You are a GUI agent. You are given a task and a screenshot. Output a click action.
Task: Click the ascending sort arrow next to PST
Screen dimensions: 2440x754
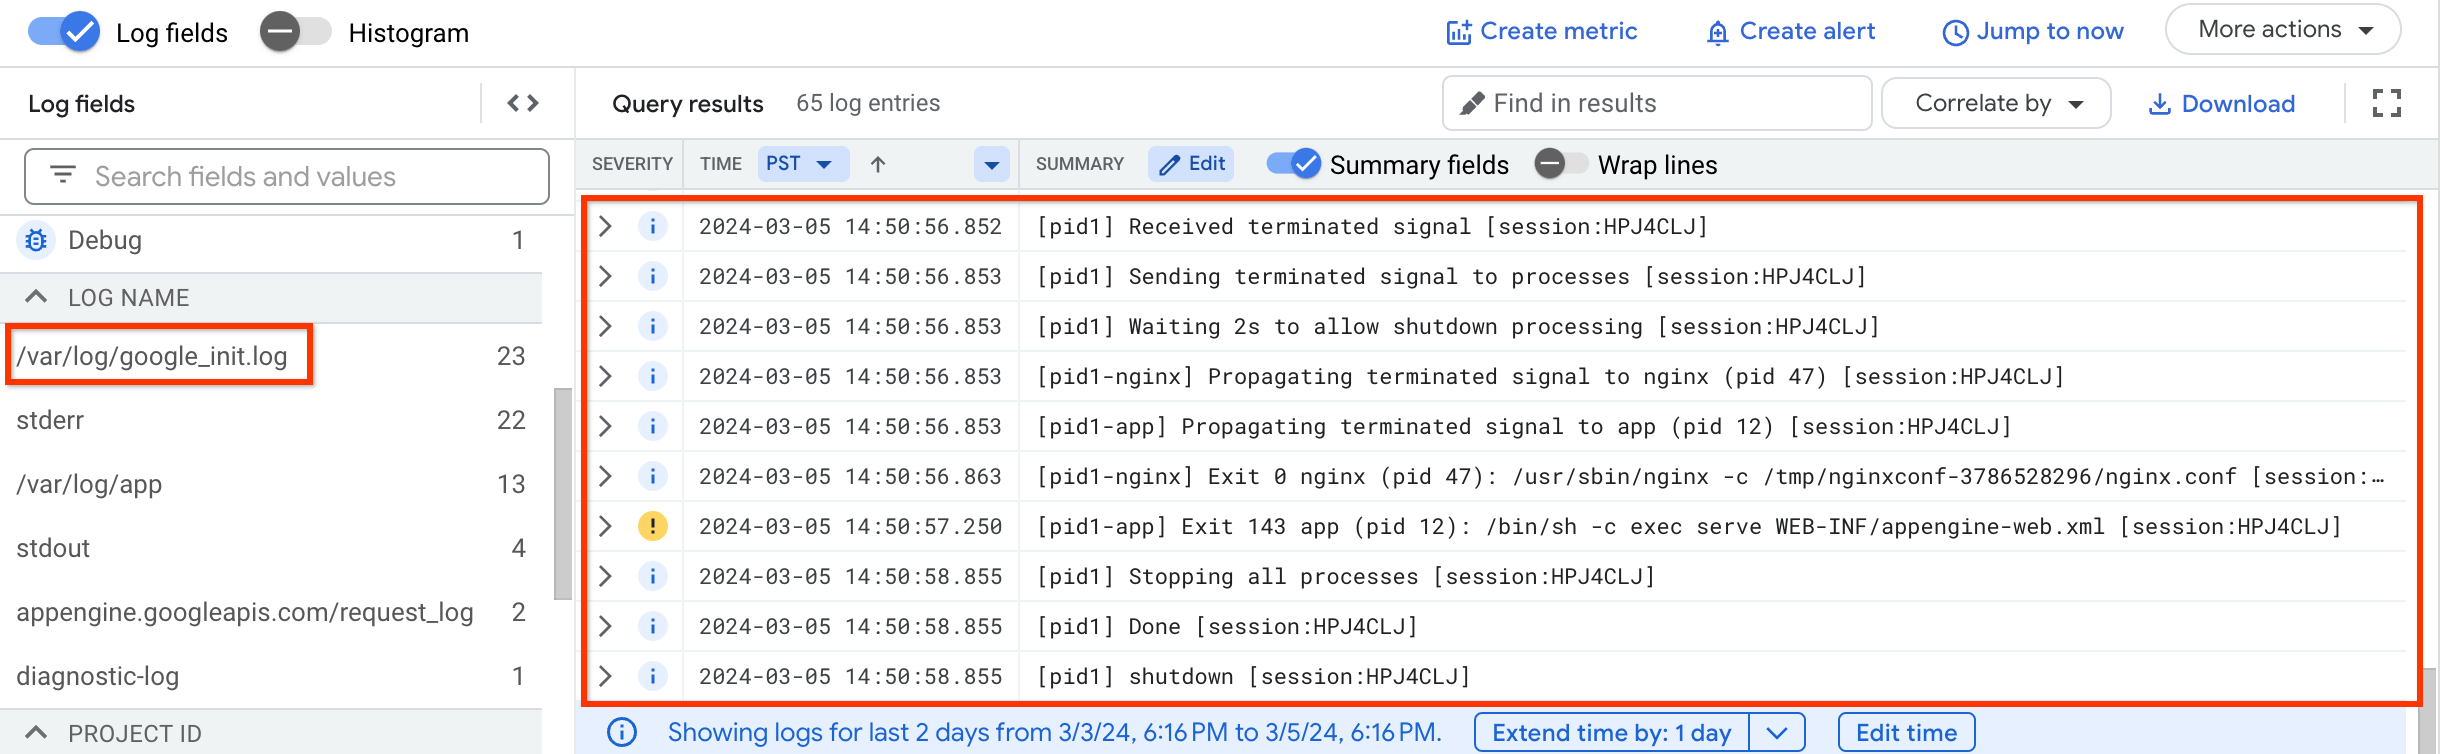pos(878,164)
